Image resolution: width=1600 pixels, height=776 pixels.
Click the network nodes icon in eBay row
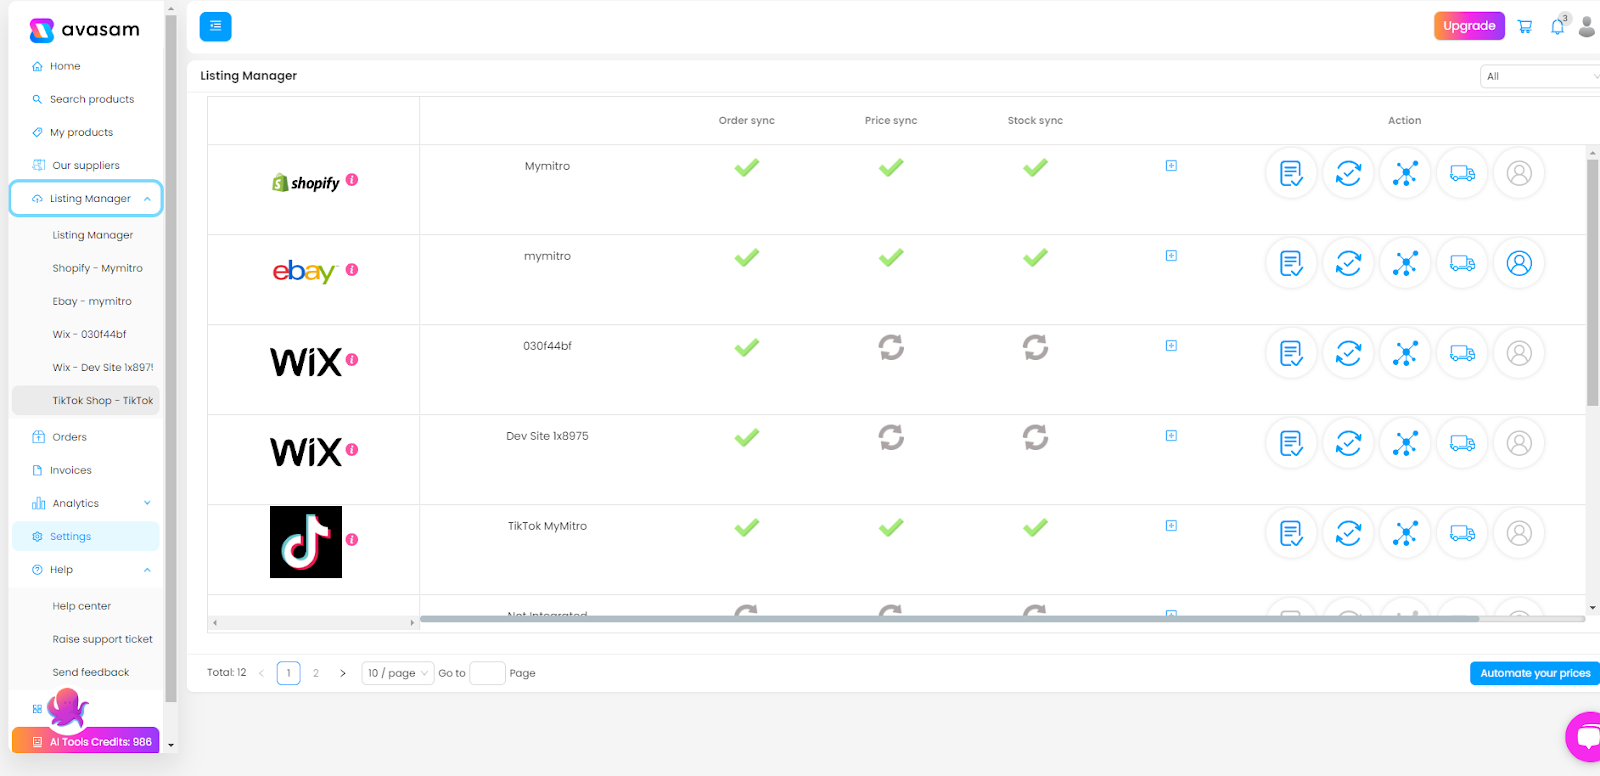pos(1405,263)
